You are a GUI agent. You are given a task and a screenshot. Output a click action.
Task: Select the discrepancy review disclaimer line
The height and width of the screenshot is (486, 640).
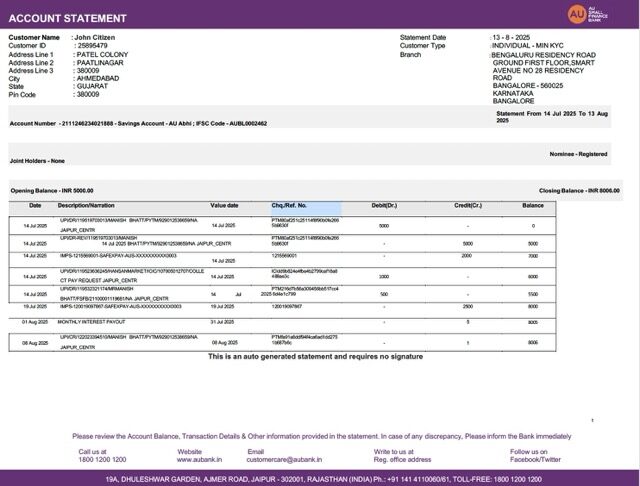click(322, 436)
